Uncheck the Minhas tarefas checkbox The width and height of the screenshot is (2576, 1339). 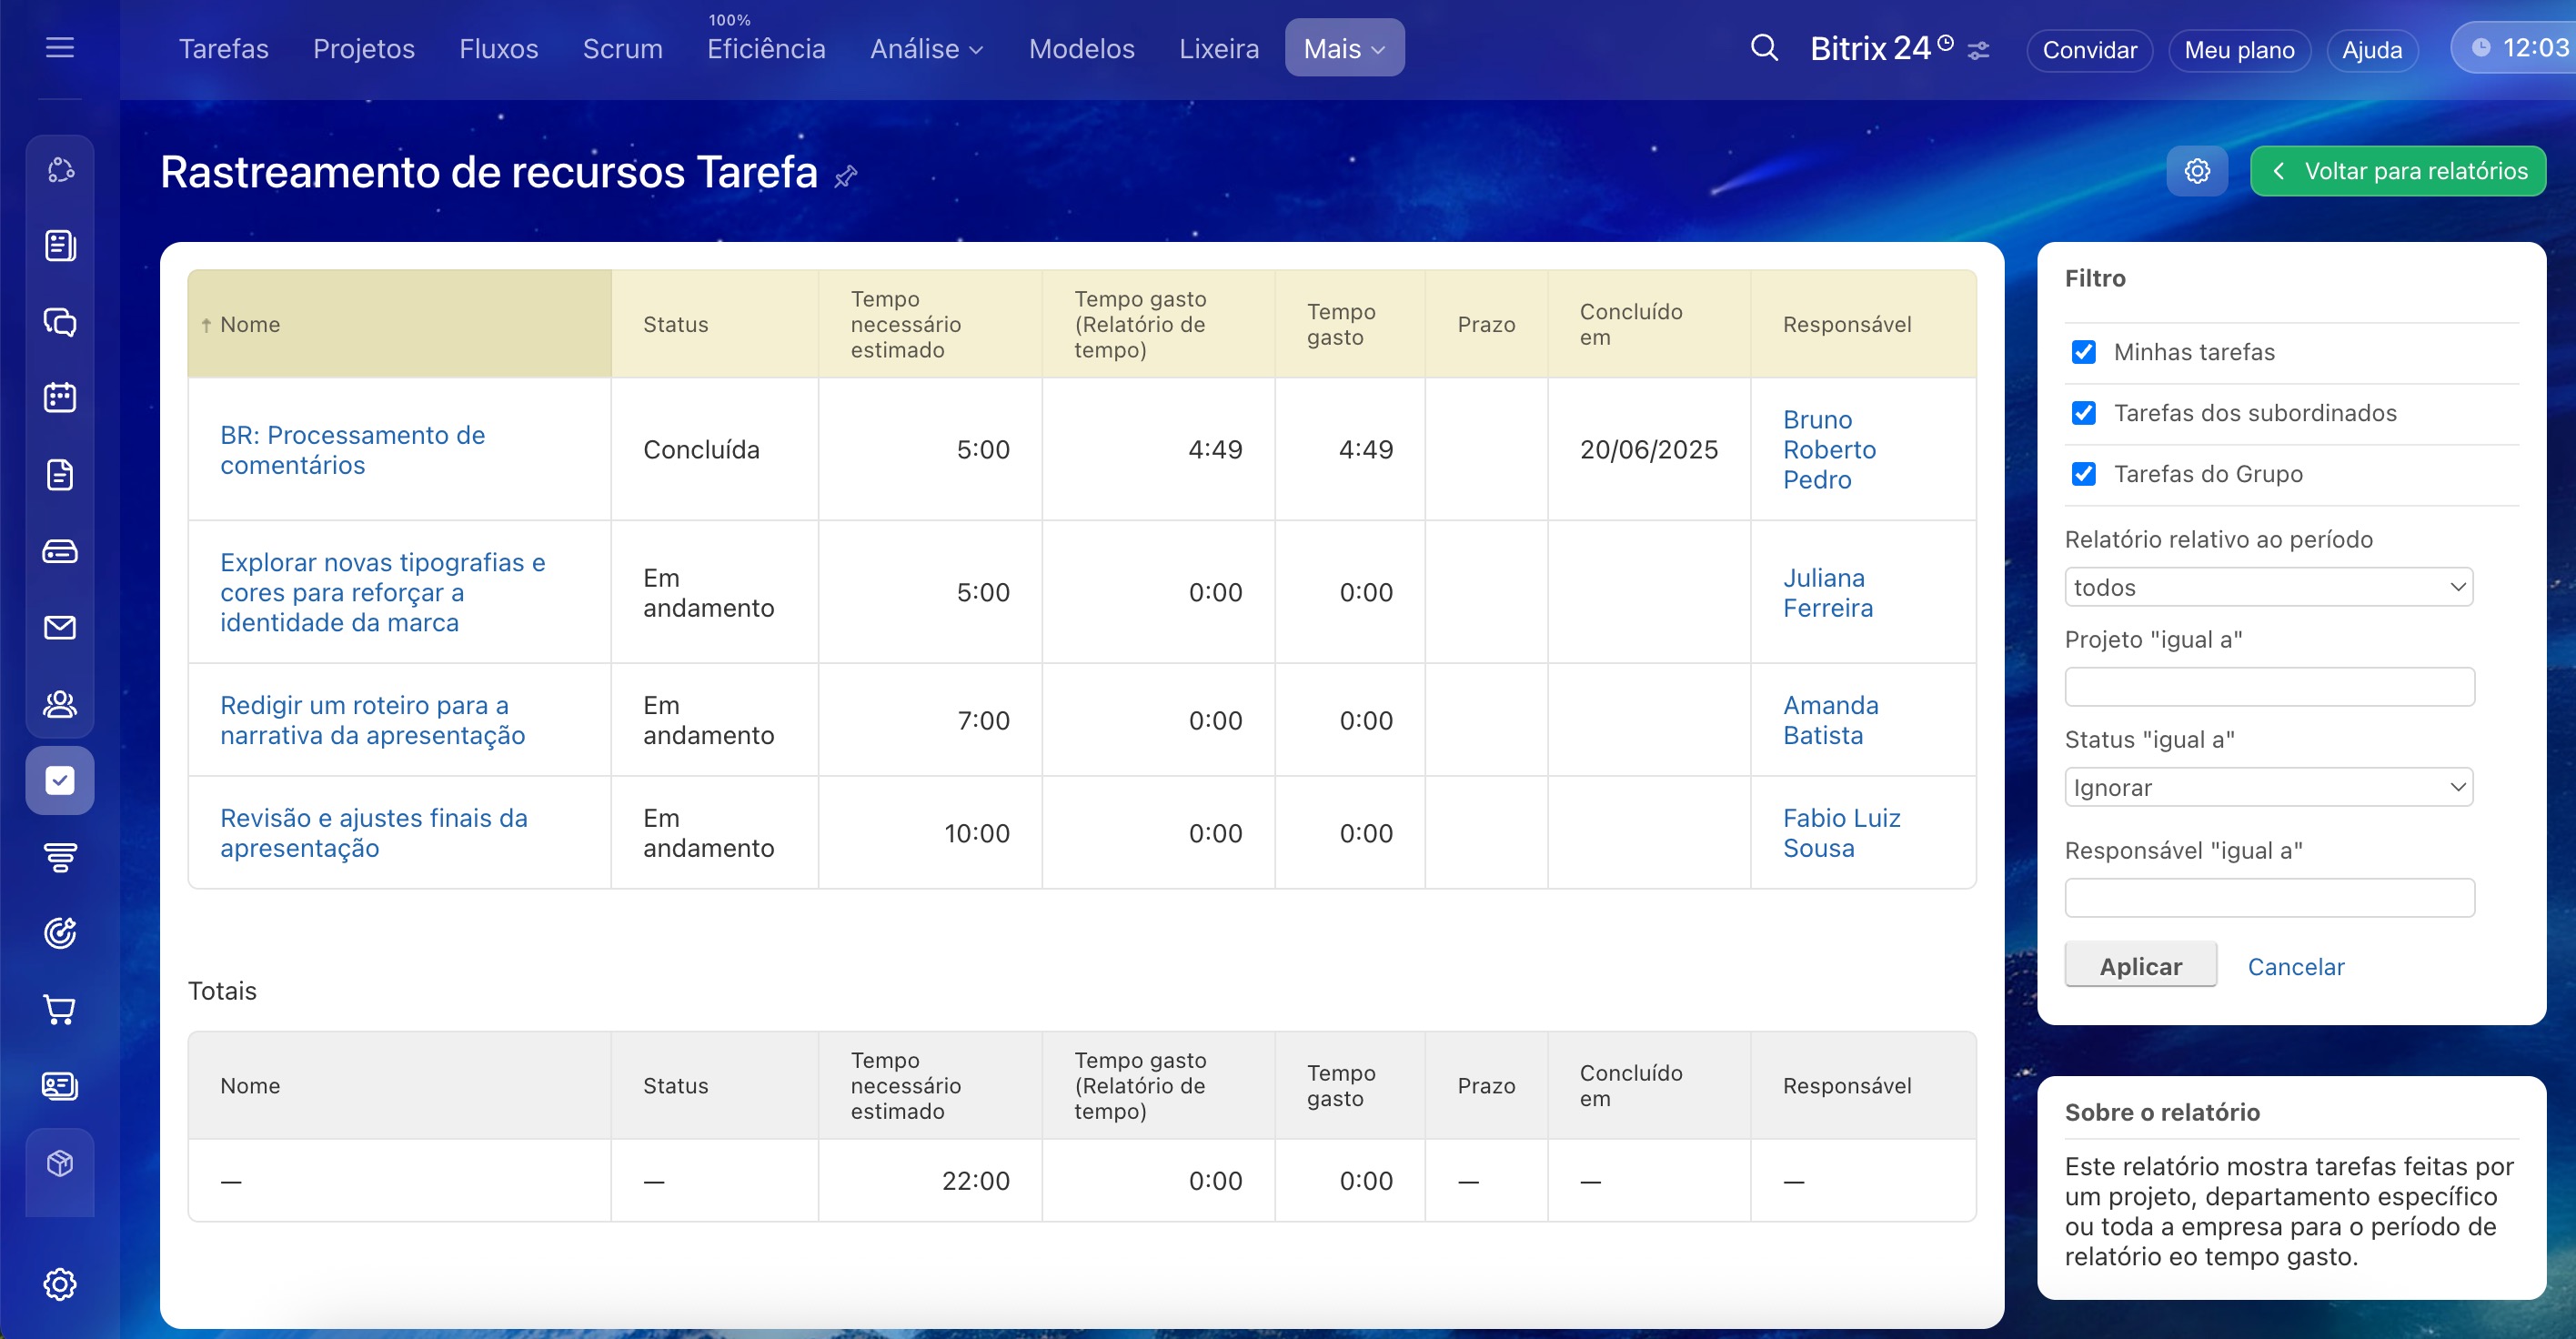2084,352
